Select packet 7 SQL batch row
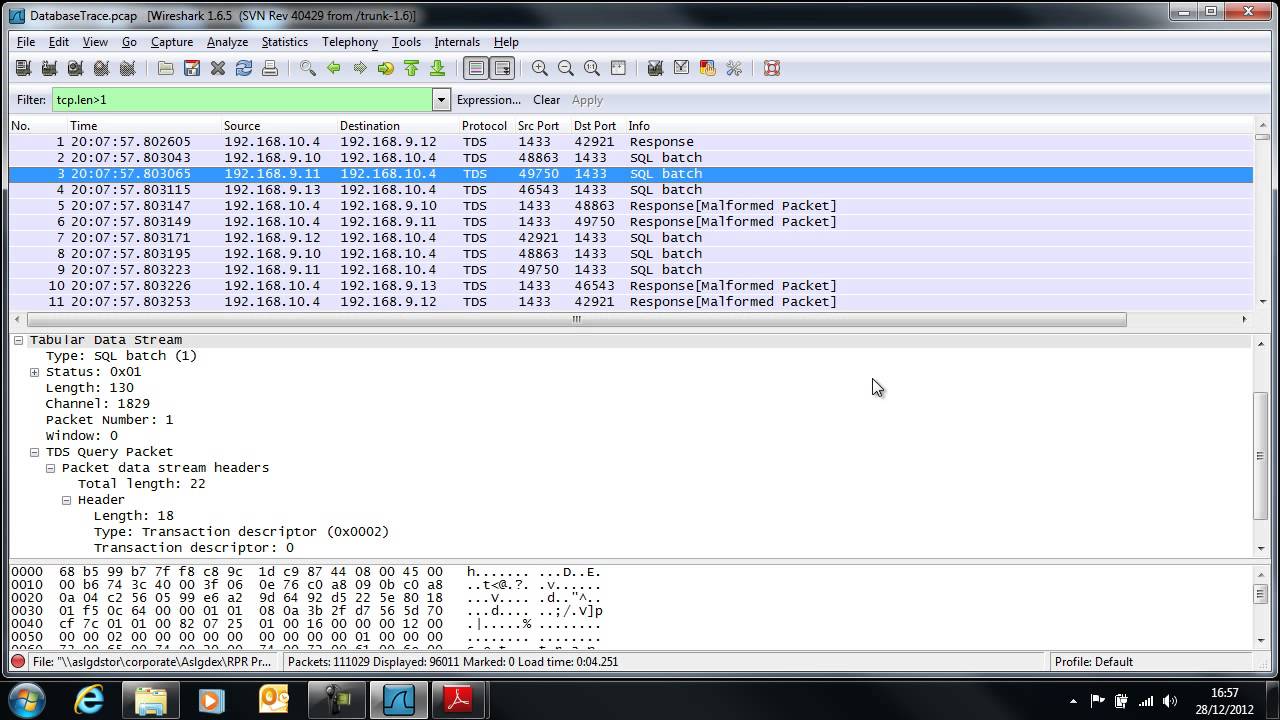 pos(630,238)
